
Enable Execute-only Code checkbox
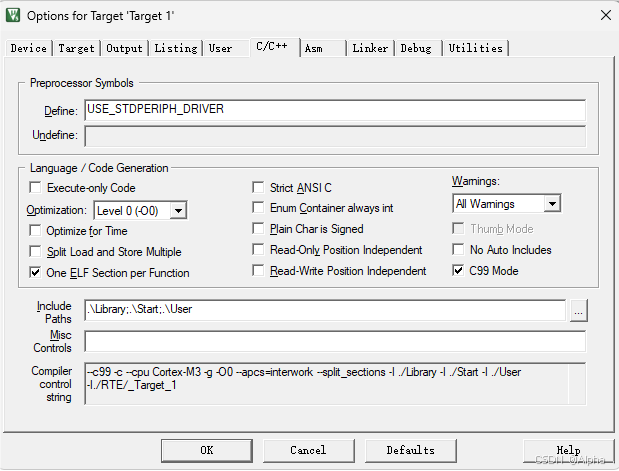[35, 187]
